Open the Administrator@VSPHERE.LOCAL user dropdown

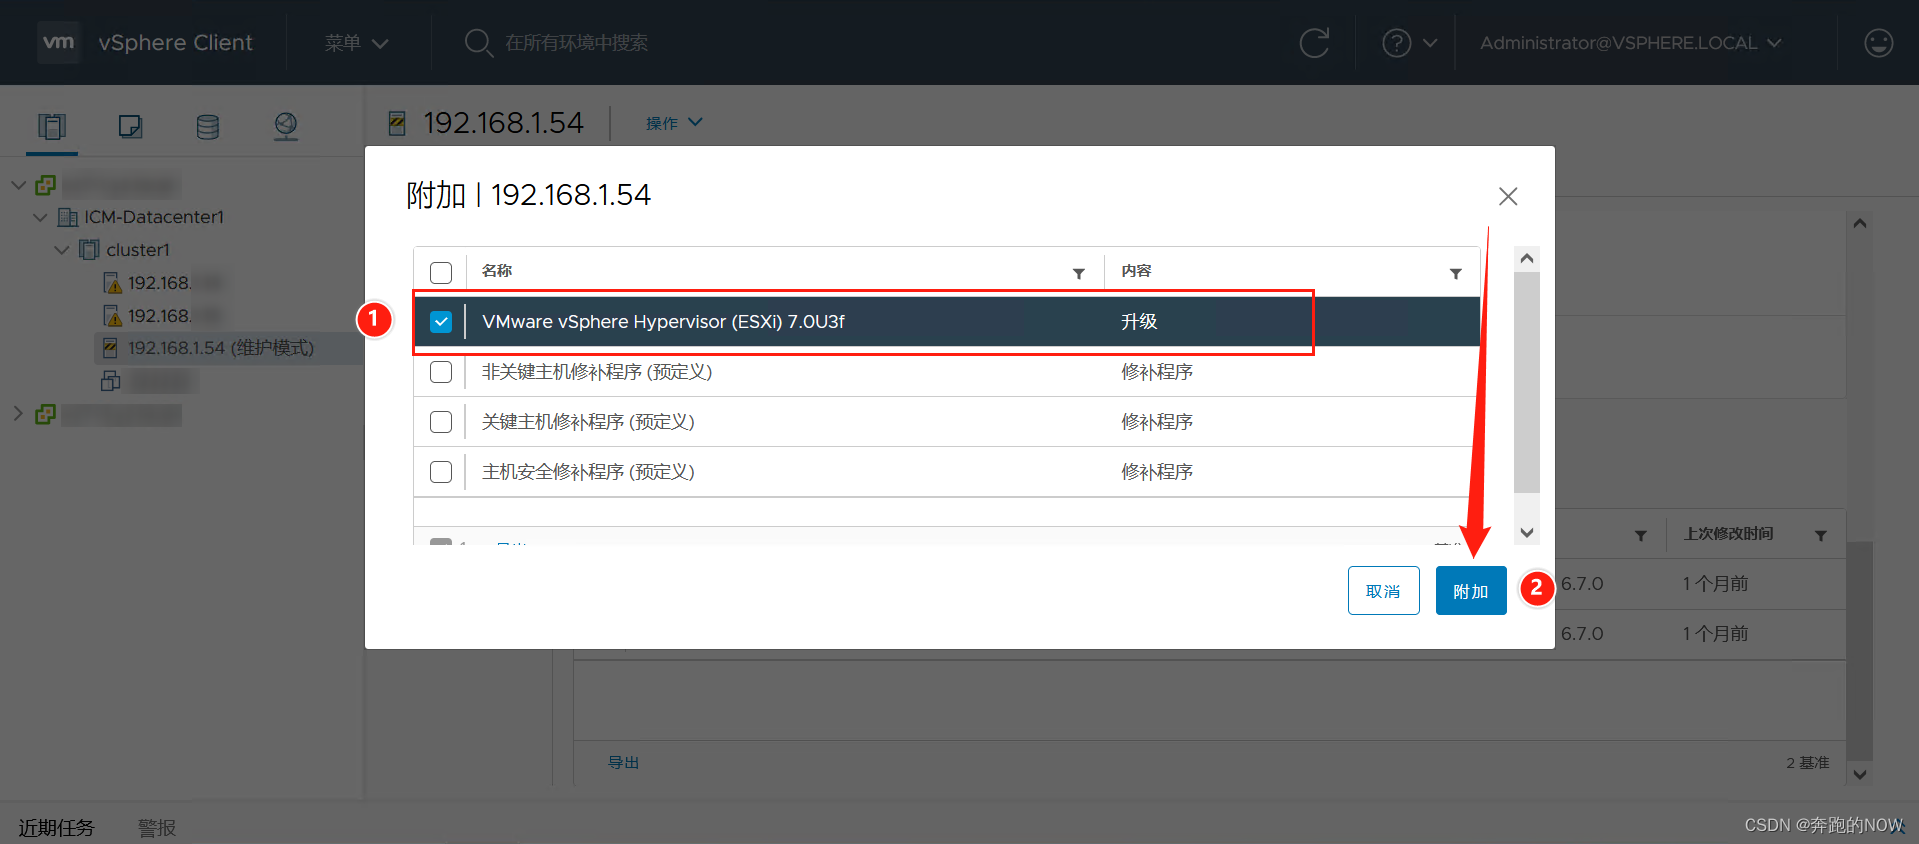(x=1630, y=43)
